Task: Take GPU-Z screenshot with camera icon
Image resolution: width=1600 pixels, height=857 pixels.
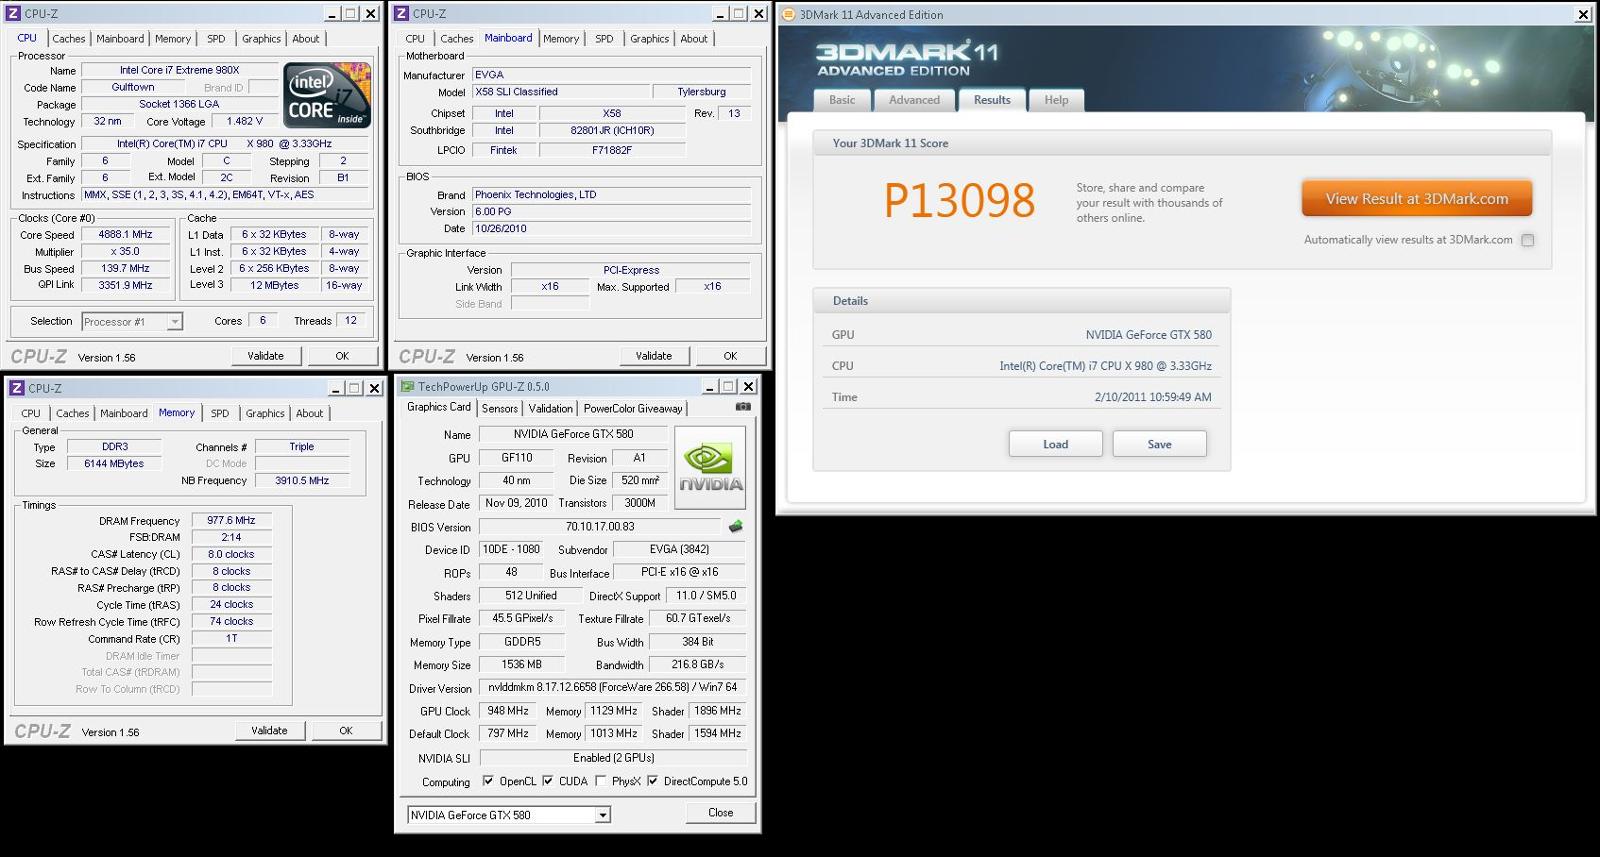Action: pos(743,407)
